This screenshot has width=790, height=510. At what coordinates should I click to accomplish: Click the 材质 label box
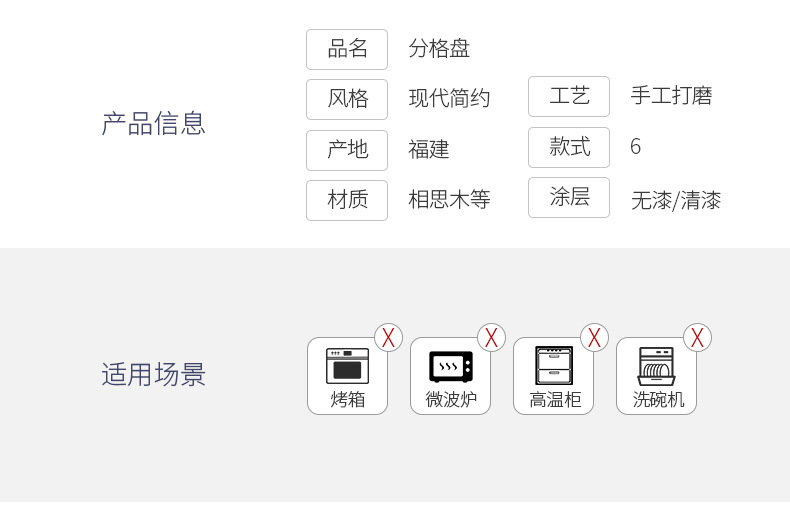(x=347, y=200)
